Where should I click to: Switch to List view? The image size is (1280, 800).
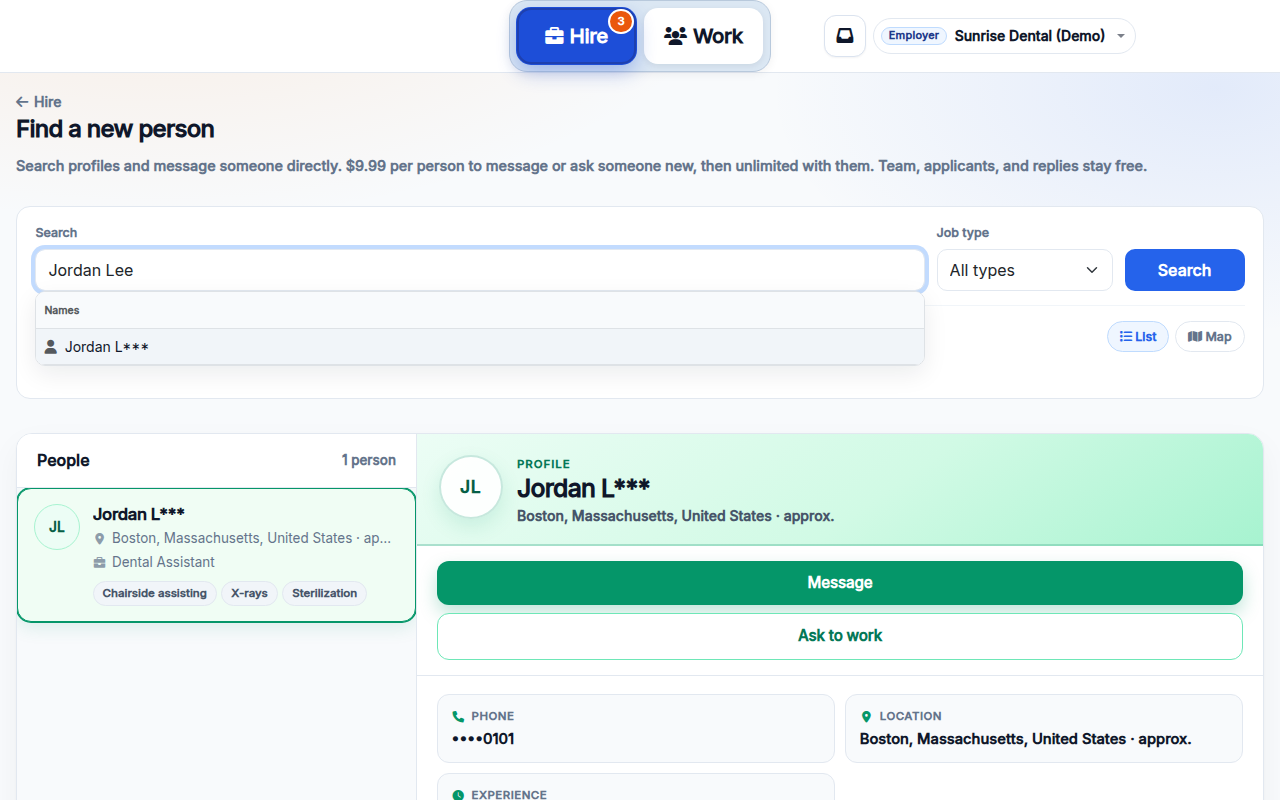click(x=1138, y=337)
